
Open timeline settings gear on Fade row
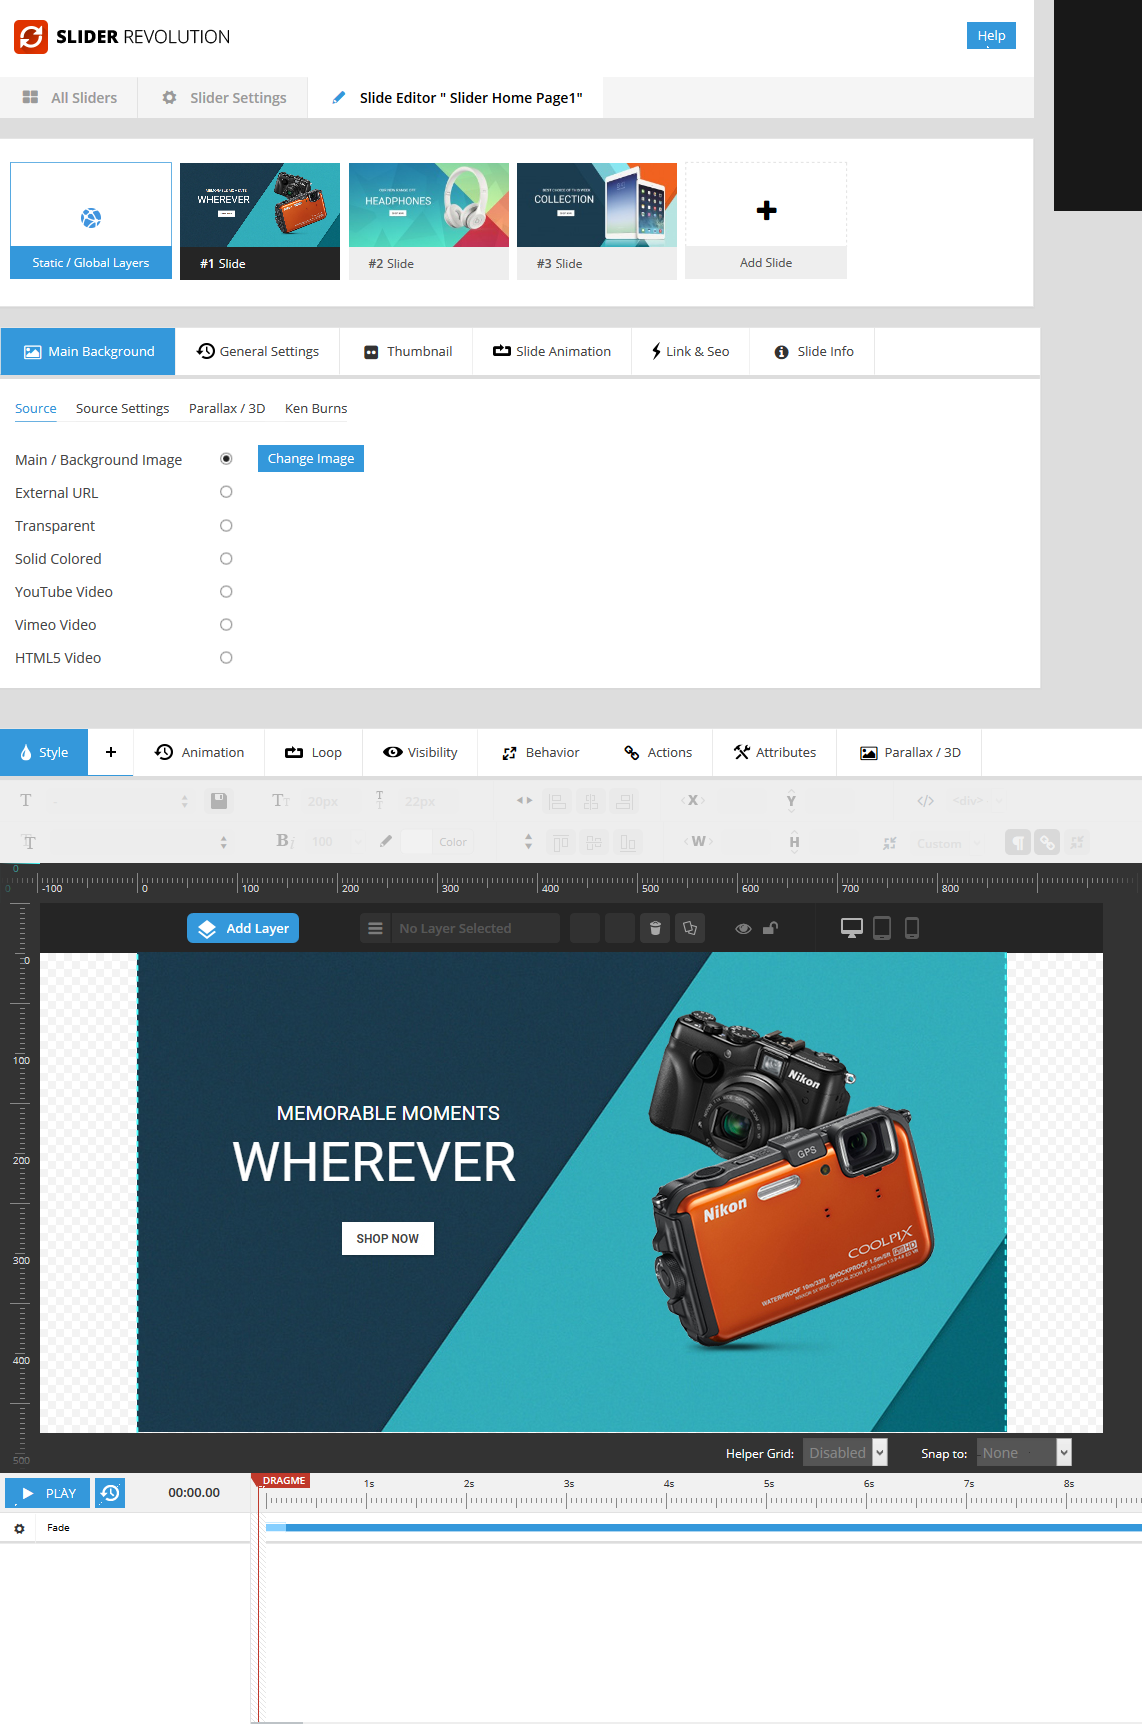coord(19,1528)
